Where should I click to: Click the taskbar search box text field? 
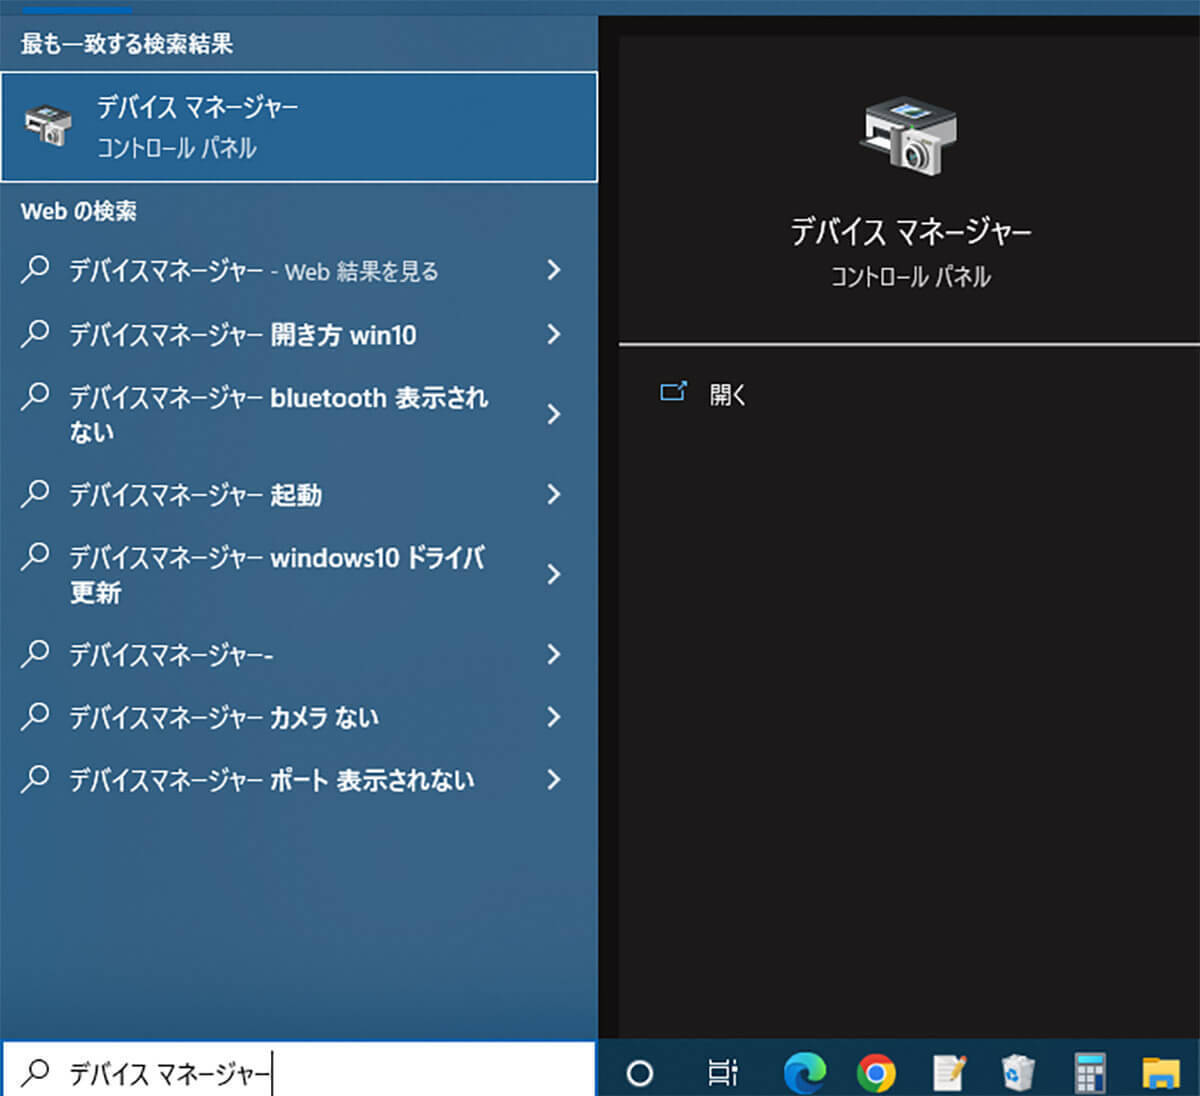(x=299, y=1072)
